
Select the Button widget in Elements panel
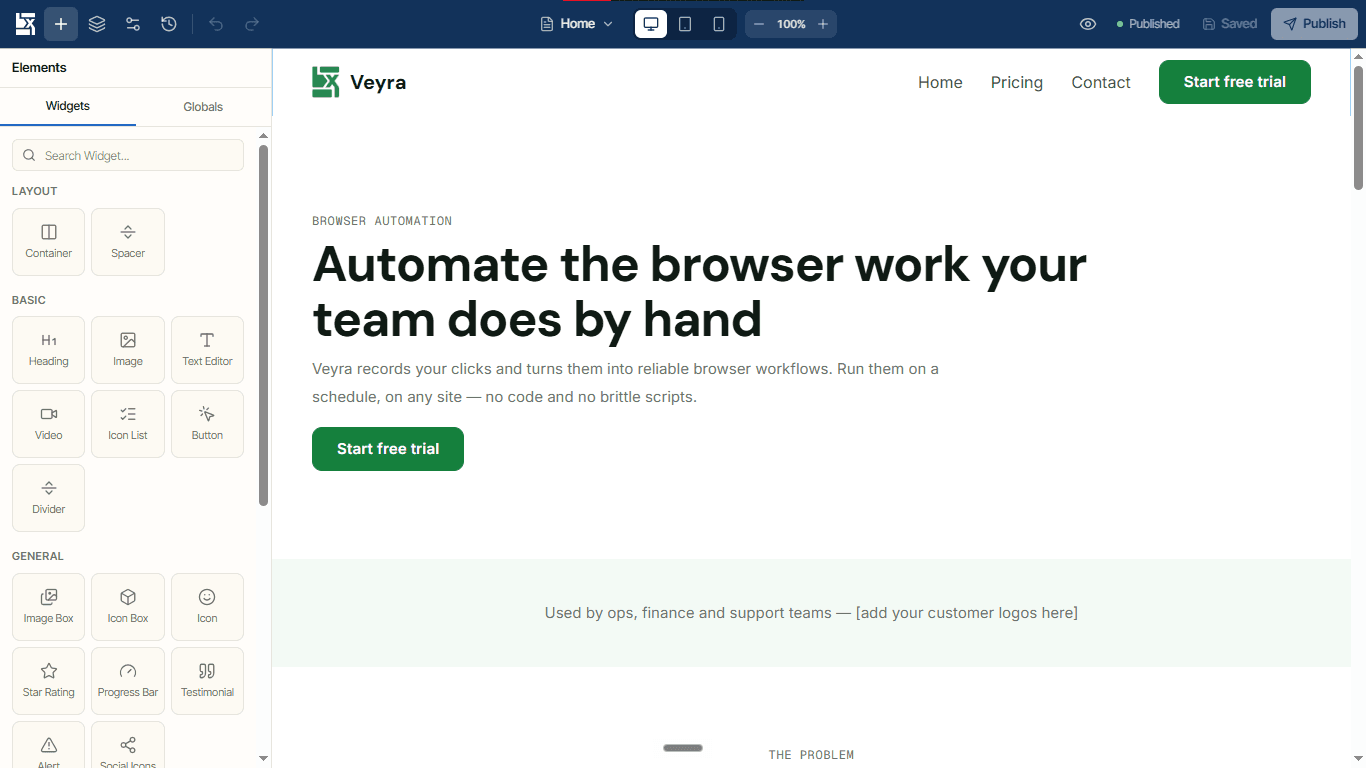[207, 424]
